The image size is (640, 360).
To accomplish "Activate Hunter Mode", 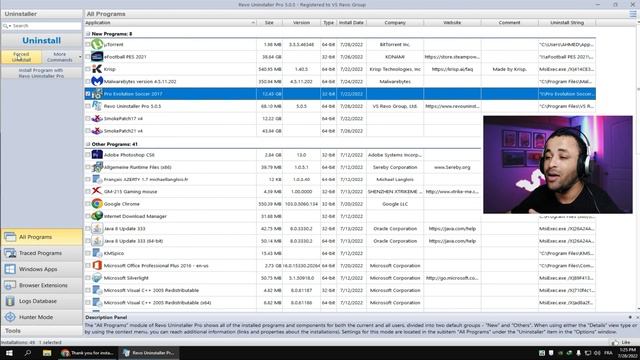I will [41, 317].
